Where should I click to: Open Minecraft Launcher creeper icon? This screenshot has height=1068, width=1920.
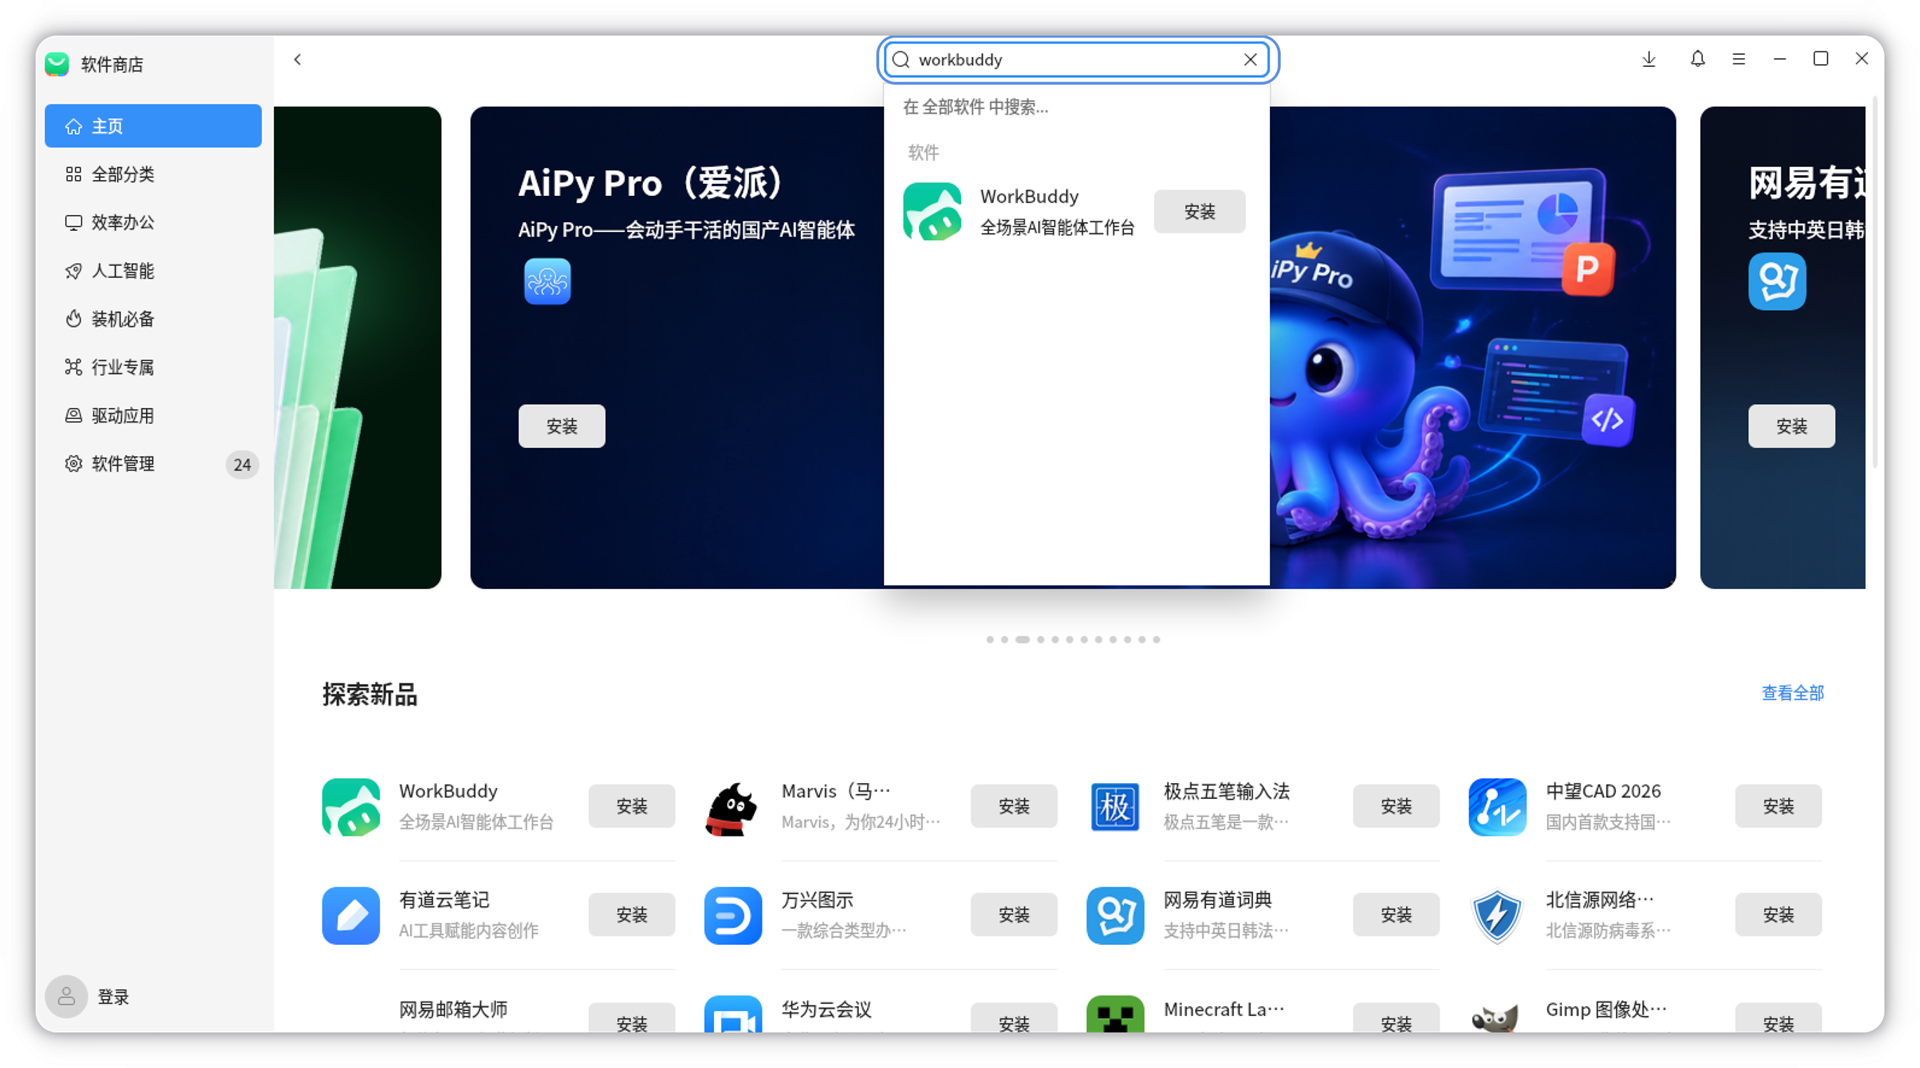click(1115, 1014)
